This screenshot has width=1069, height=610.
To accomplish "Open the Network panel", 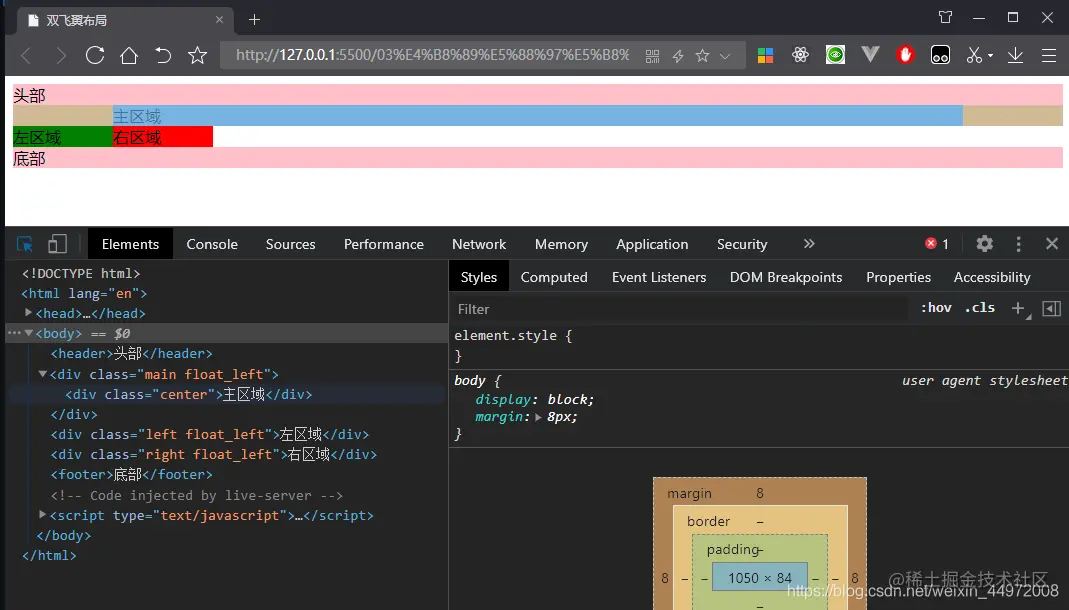I will tap(479, 244).
